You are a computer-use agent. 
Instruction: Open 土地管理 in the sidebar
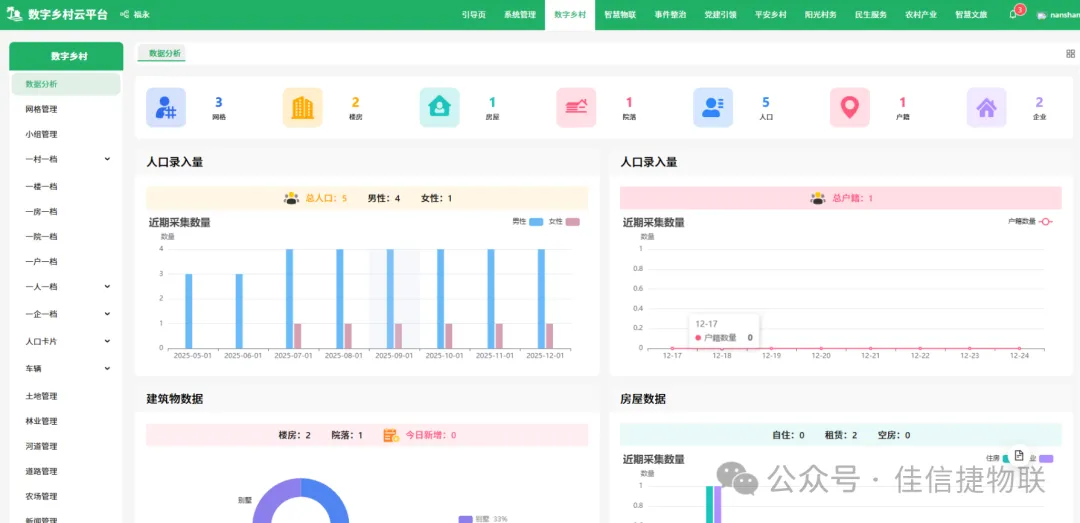click(x=66, y=396)
